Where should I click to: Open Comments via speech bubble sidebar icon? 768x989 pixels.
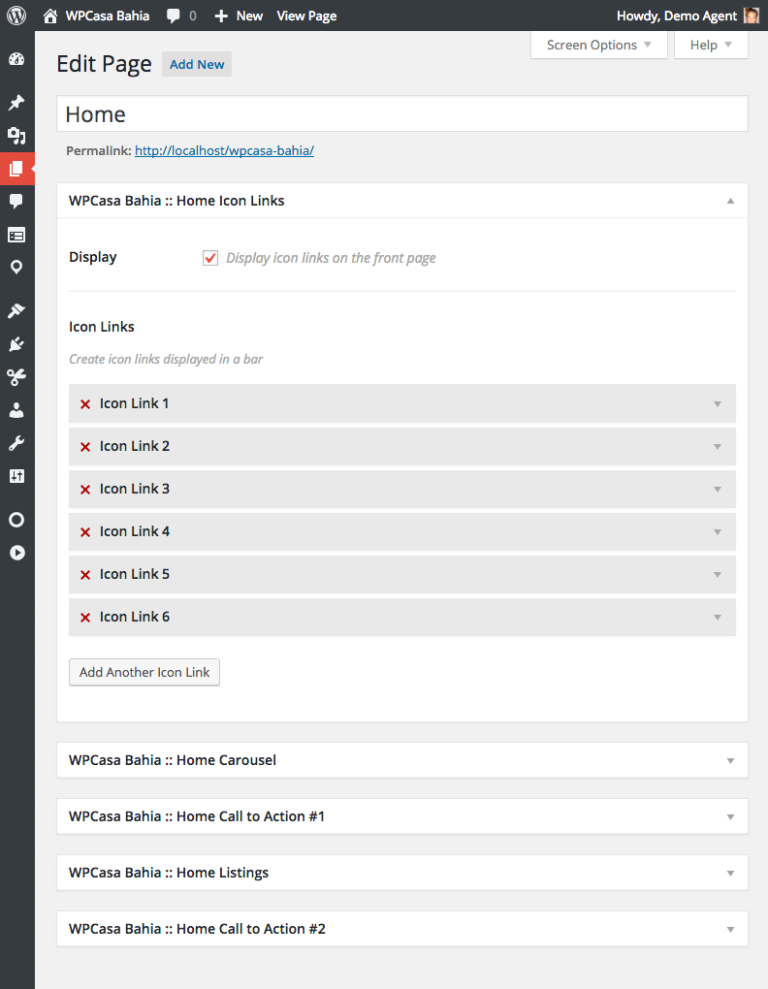click(x=17, y=202)
